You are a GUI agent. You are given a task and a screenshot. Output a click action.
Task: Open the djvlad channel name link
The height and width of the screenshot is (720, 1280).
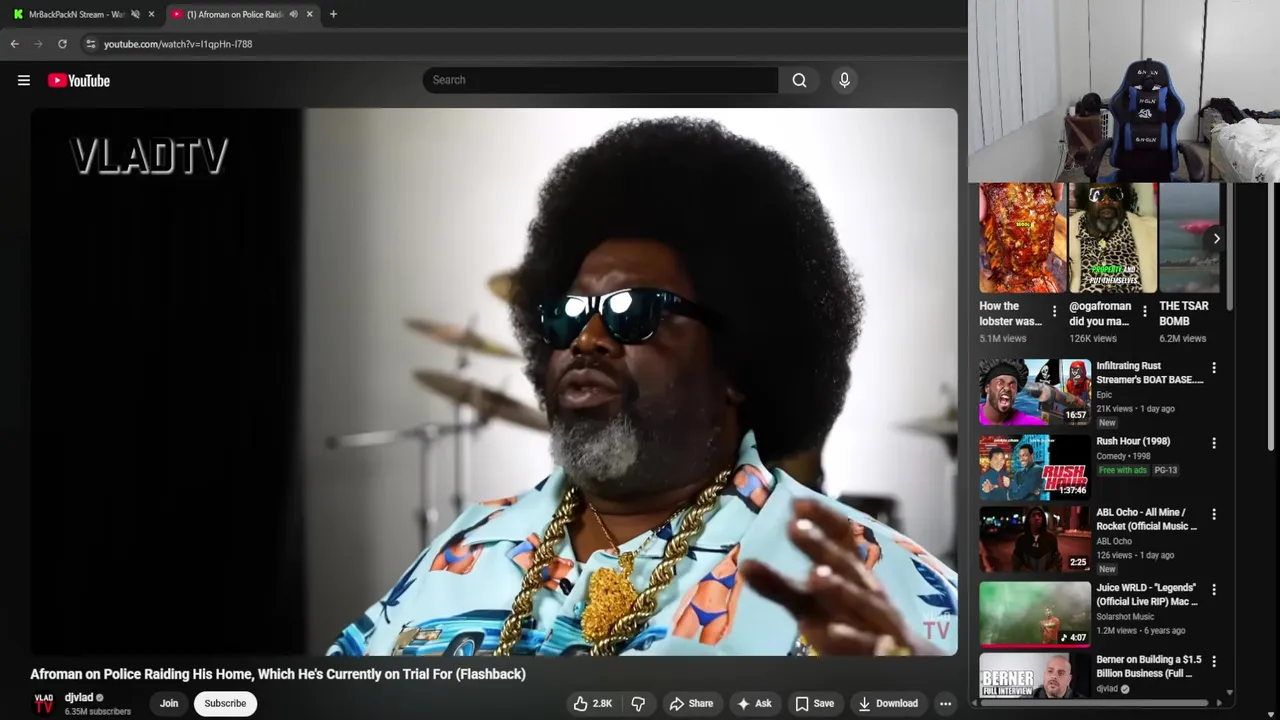(x=79, y=698)
